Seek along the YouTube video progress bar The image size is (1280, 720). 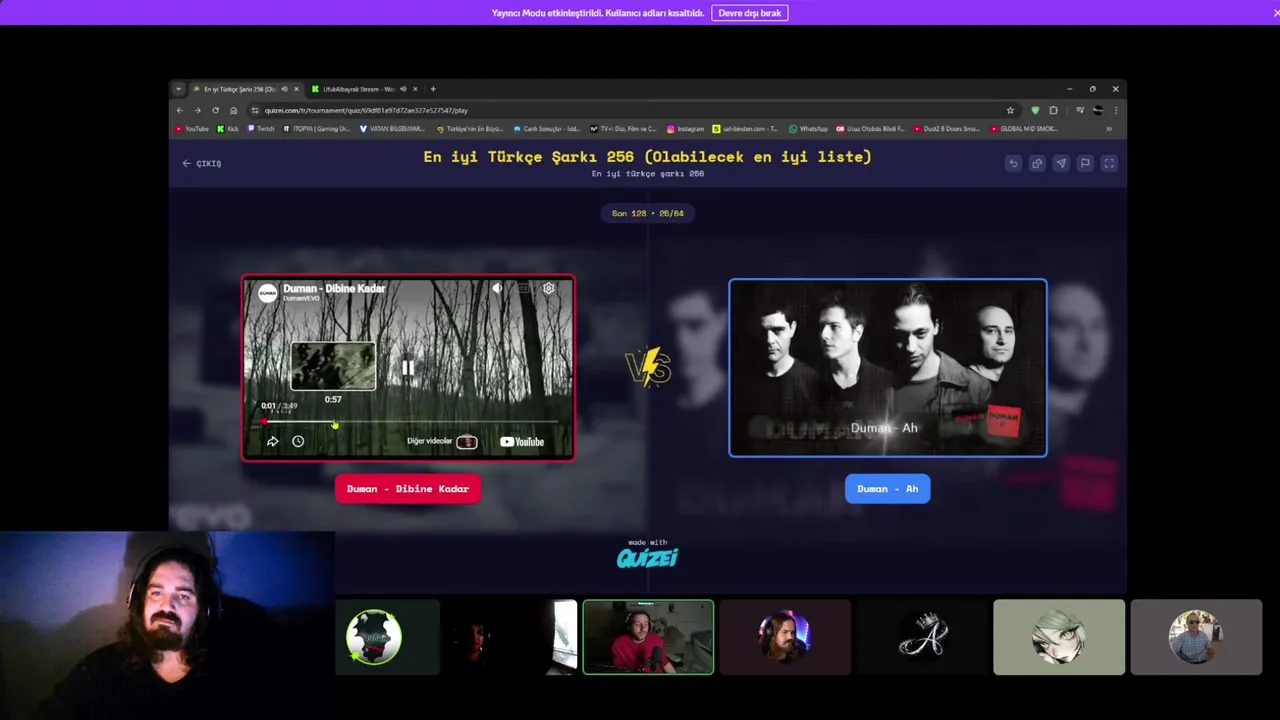click(409, 421)
